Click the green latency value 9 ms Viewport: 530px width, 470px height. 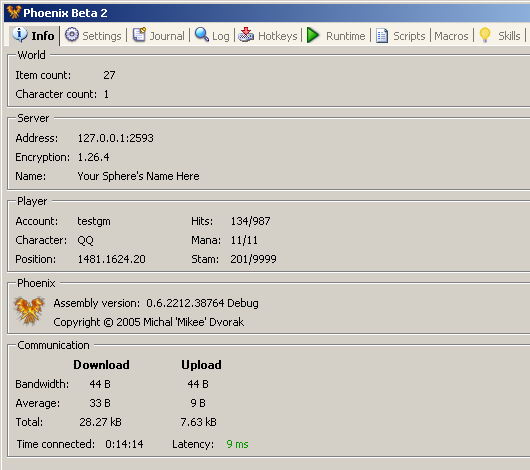237,444
